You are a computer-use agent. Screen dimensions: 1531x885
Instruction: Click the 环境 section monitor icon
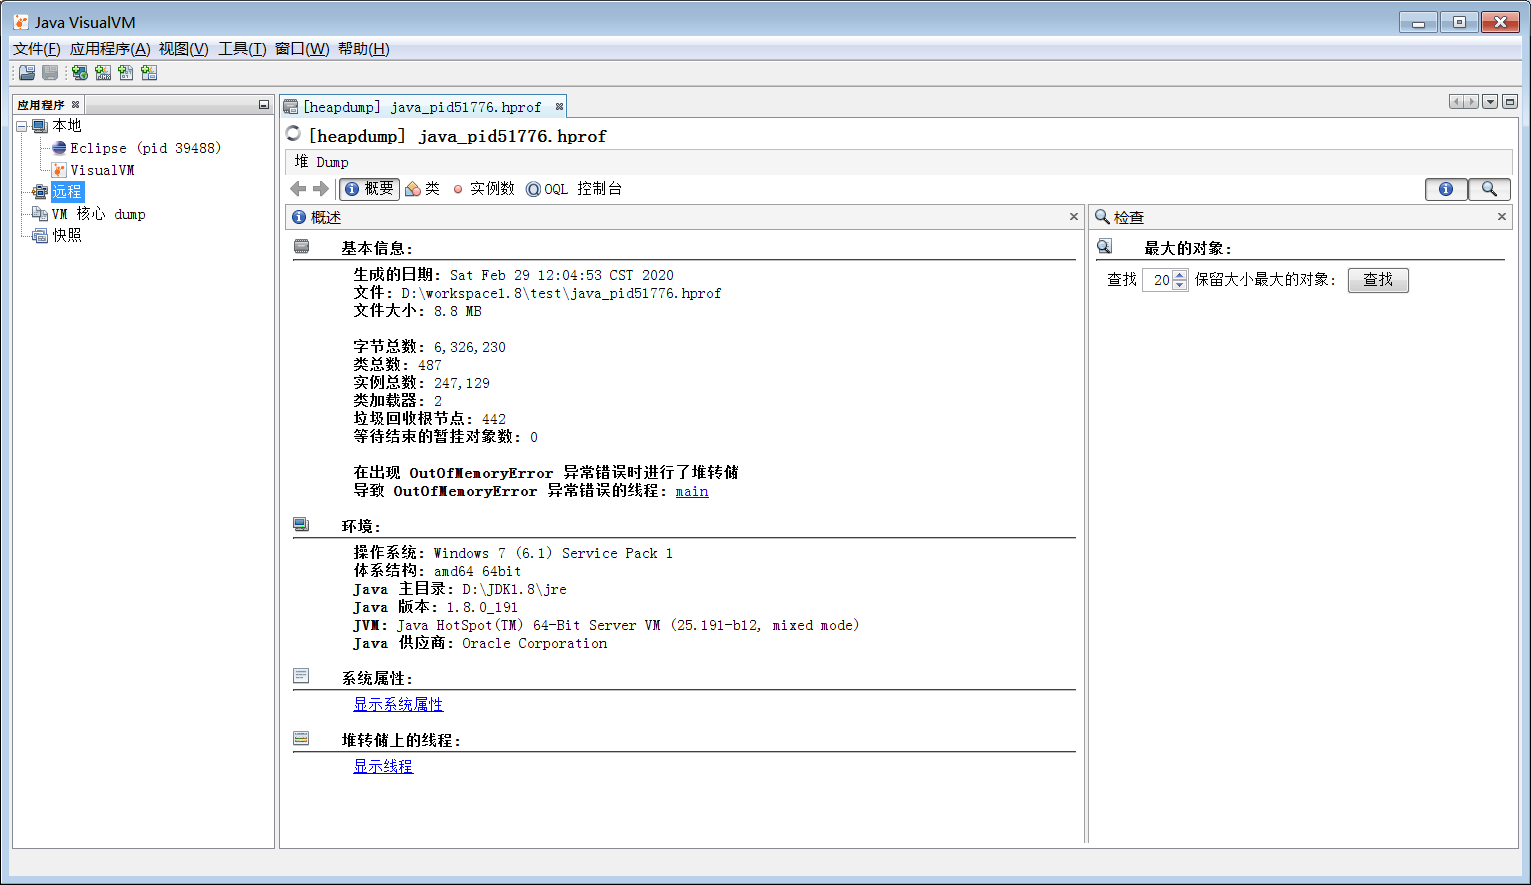(301, 525)
